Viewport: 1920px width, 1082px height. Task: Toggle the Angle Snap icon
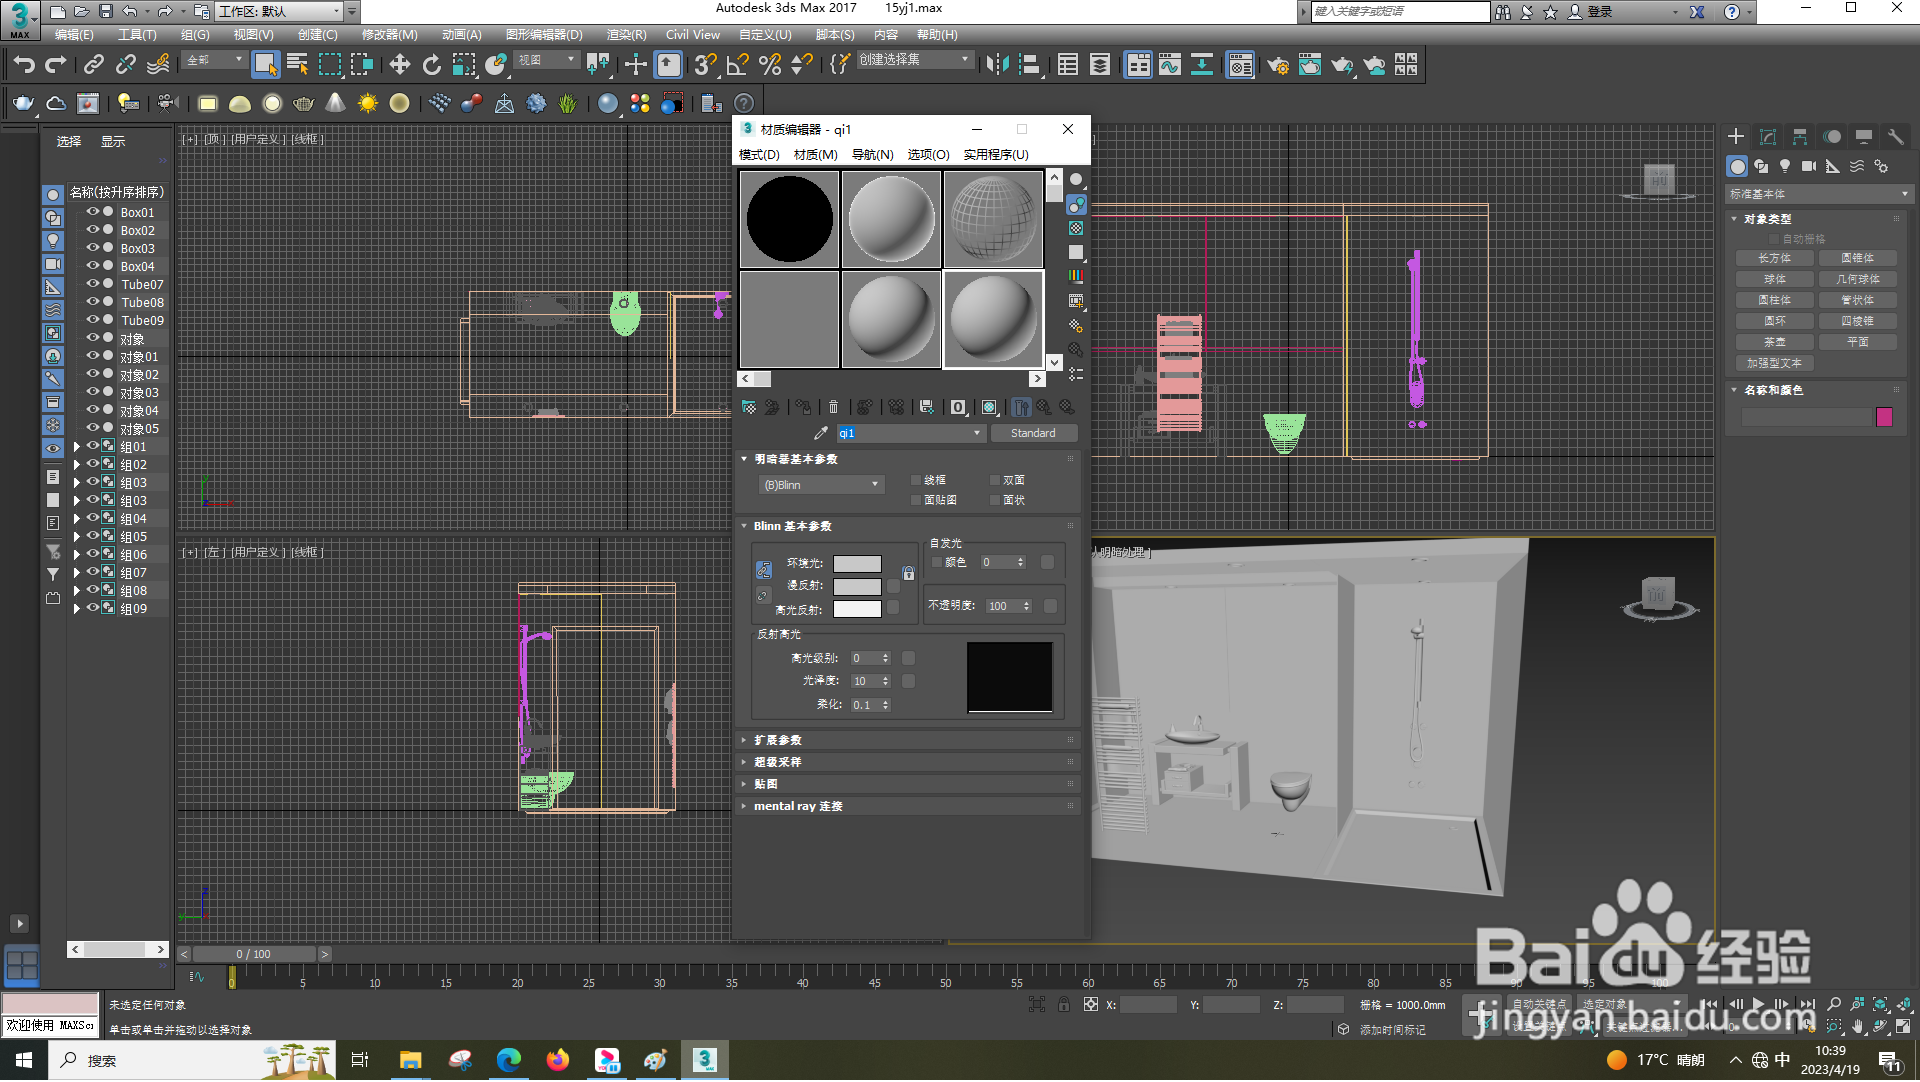click(737, 65)
